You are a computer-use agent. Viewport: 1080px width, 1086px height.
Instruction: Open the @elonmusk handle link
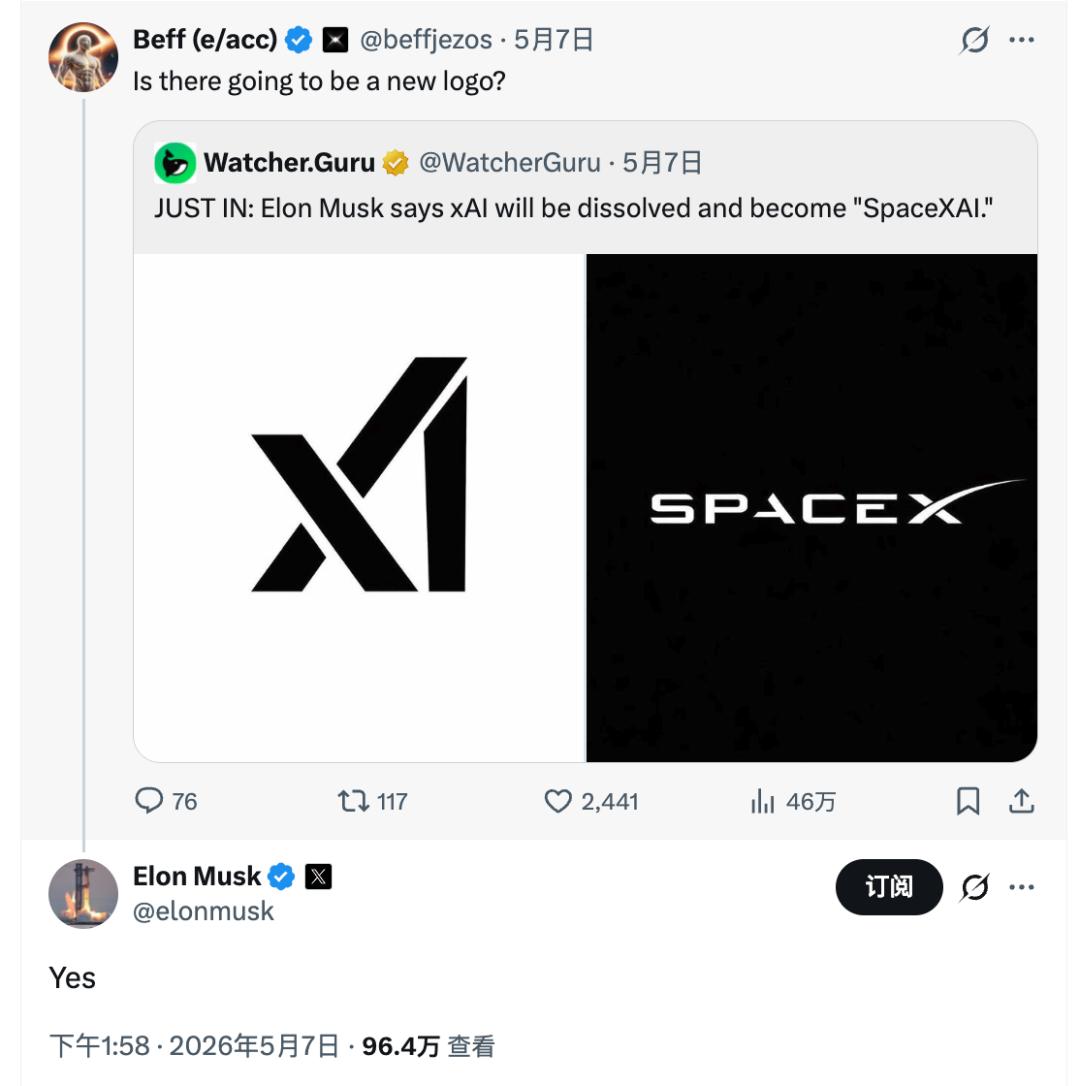[203, 911]
